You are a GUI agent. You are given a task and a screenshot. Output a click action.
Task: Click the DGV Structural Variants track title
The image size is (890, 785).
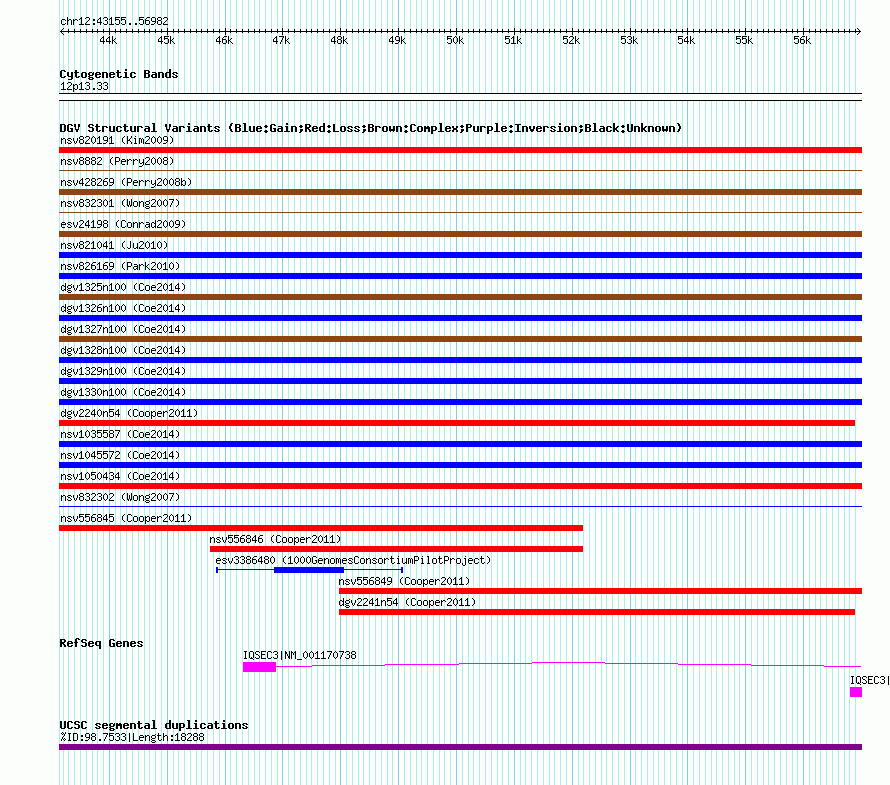(371, 128)
